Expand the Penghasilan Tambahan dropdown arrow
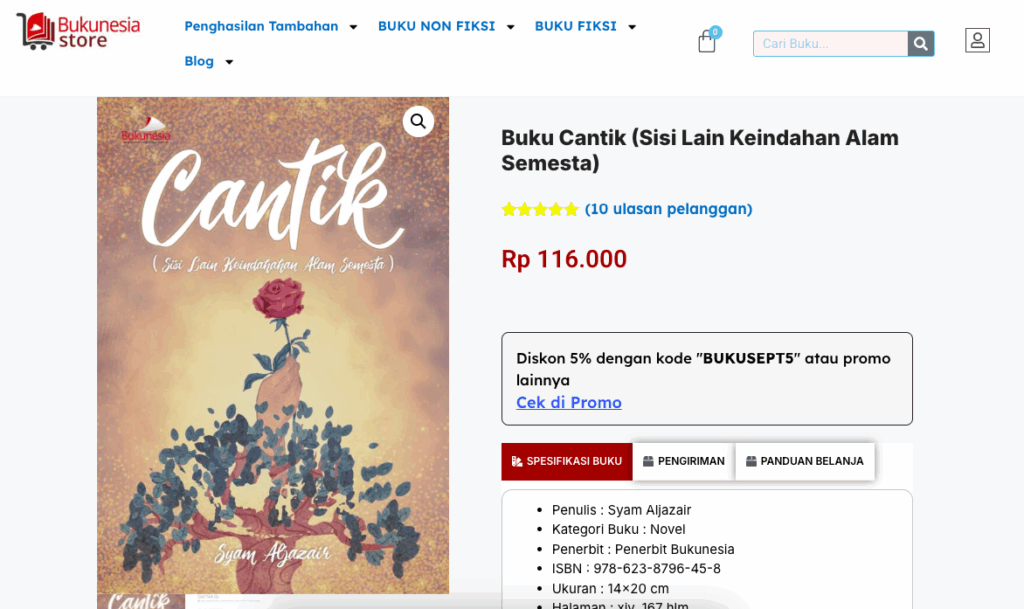Image resolution: width=1024 pixels, height=609 pixels. 353,27
